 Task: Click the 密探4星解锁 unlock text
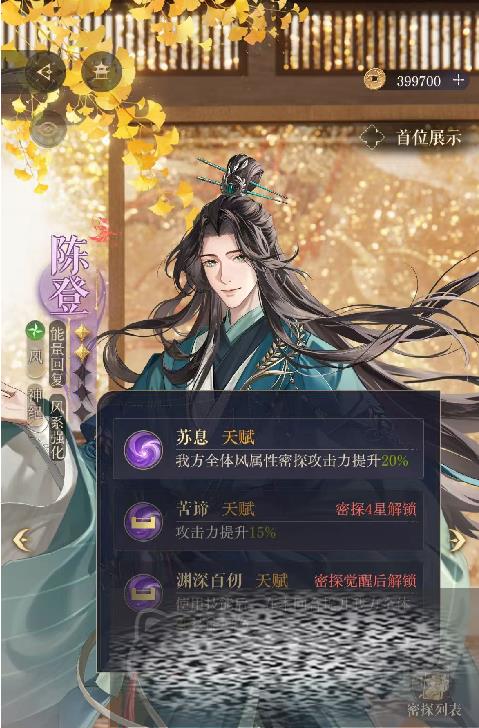point(376,509)
